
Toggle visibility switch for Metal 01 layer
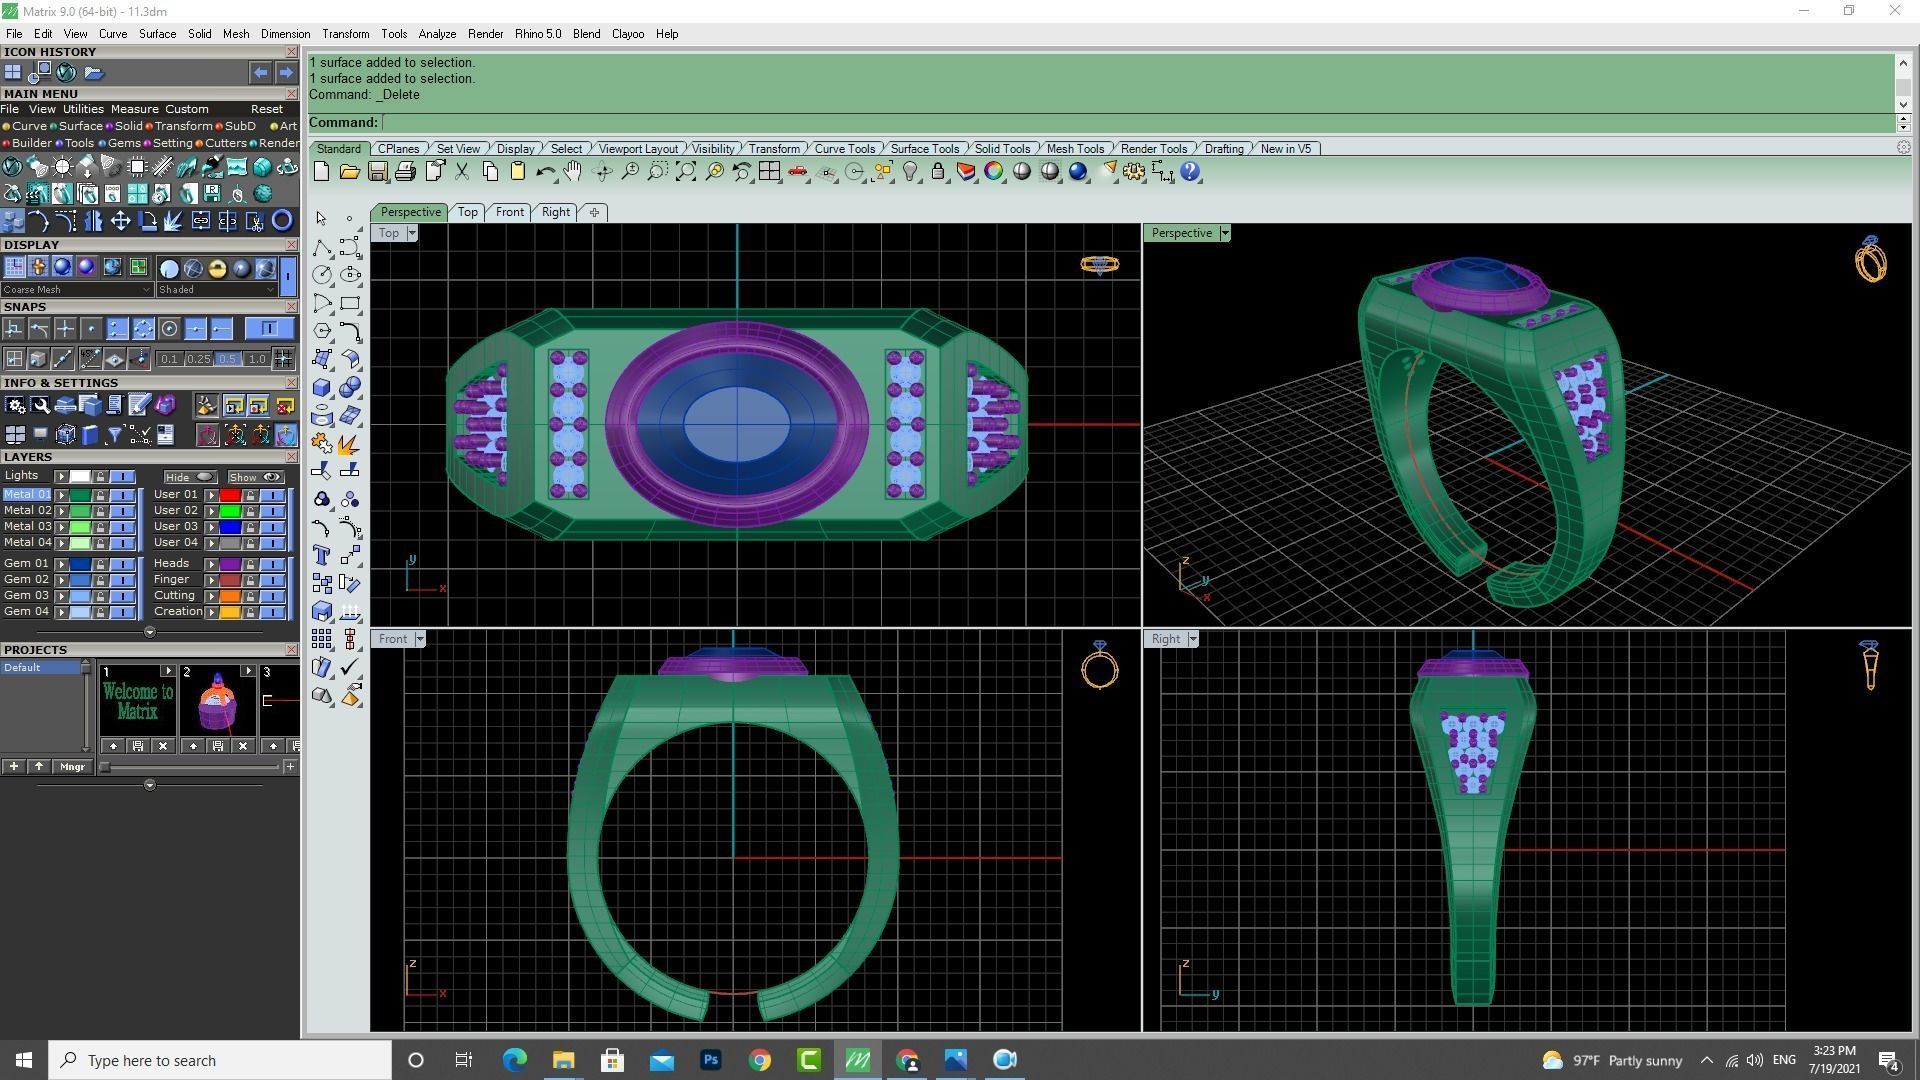pyautogui.click(x=123, y=495)
